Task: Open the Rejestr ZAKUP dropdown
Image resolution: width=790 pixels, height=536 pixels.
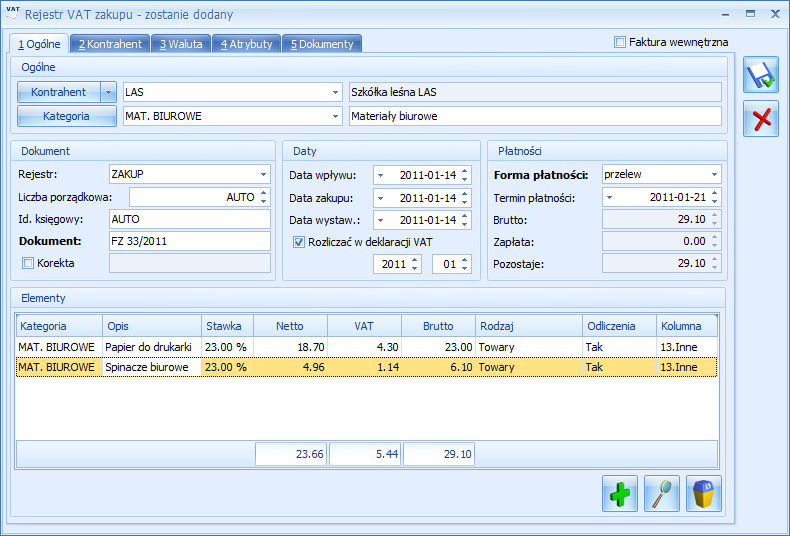Action: tap(264, 174)
